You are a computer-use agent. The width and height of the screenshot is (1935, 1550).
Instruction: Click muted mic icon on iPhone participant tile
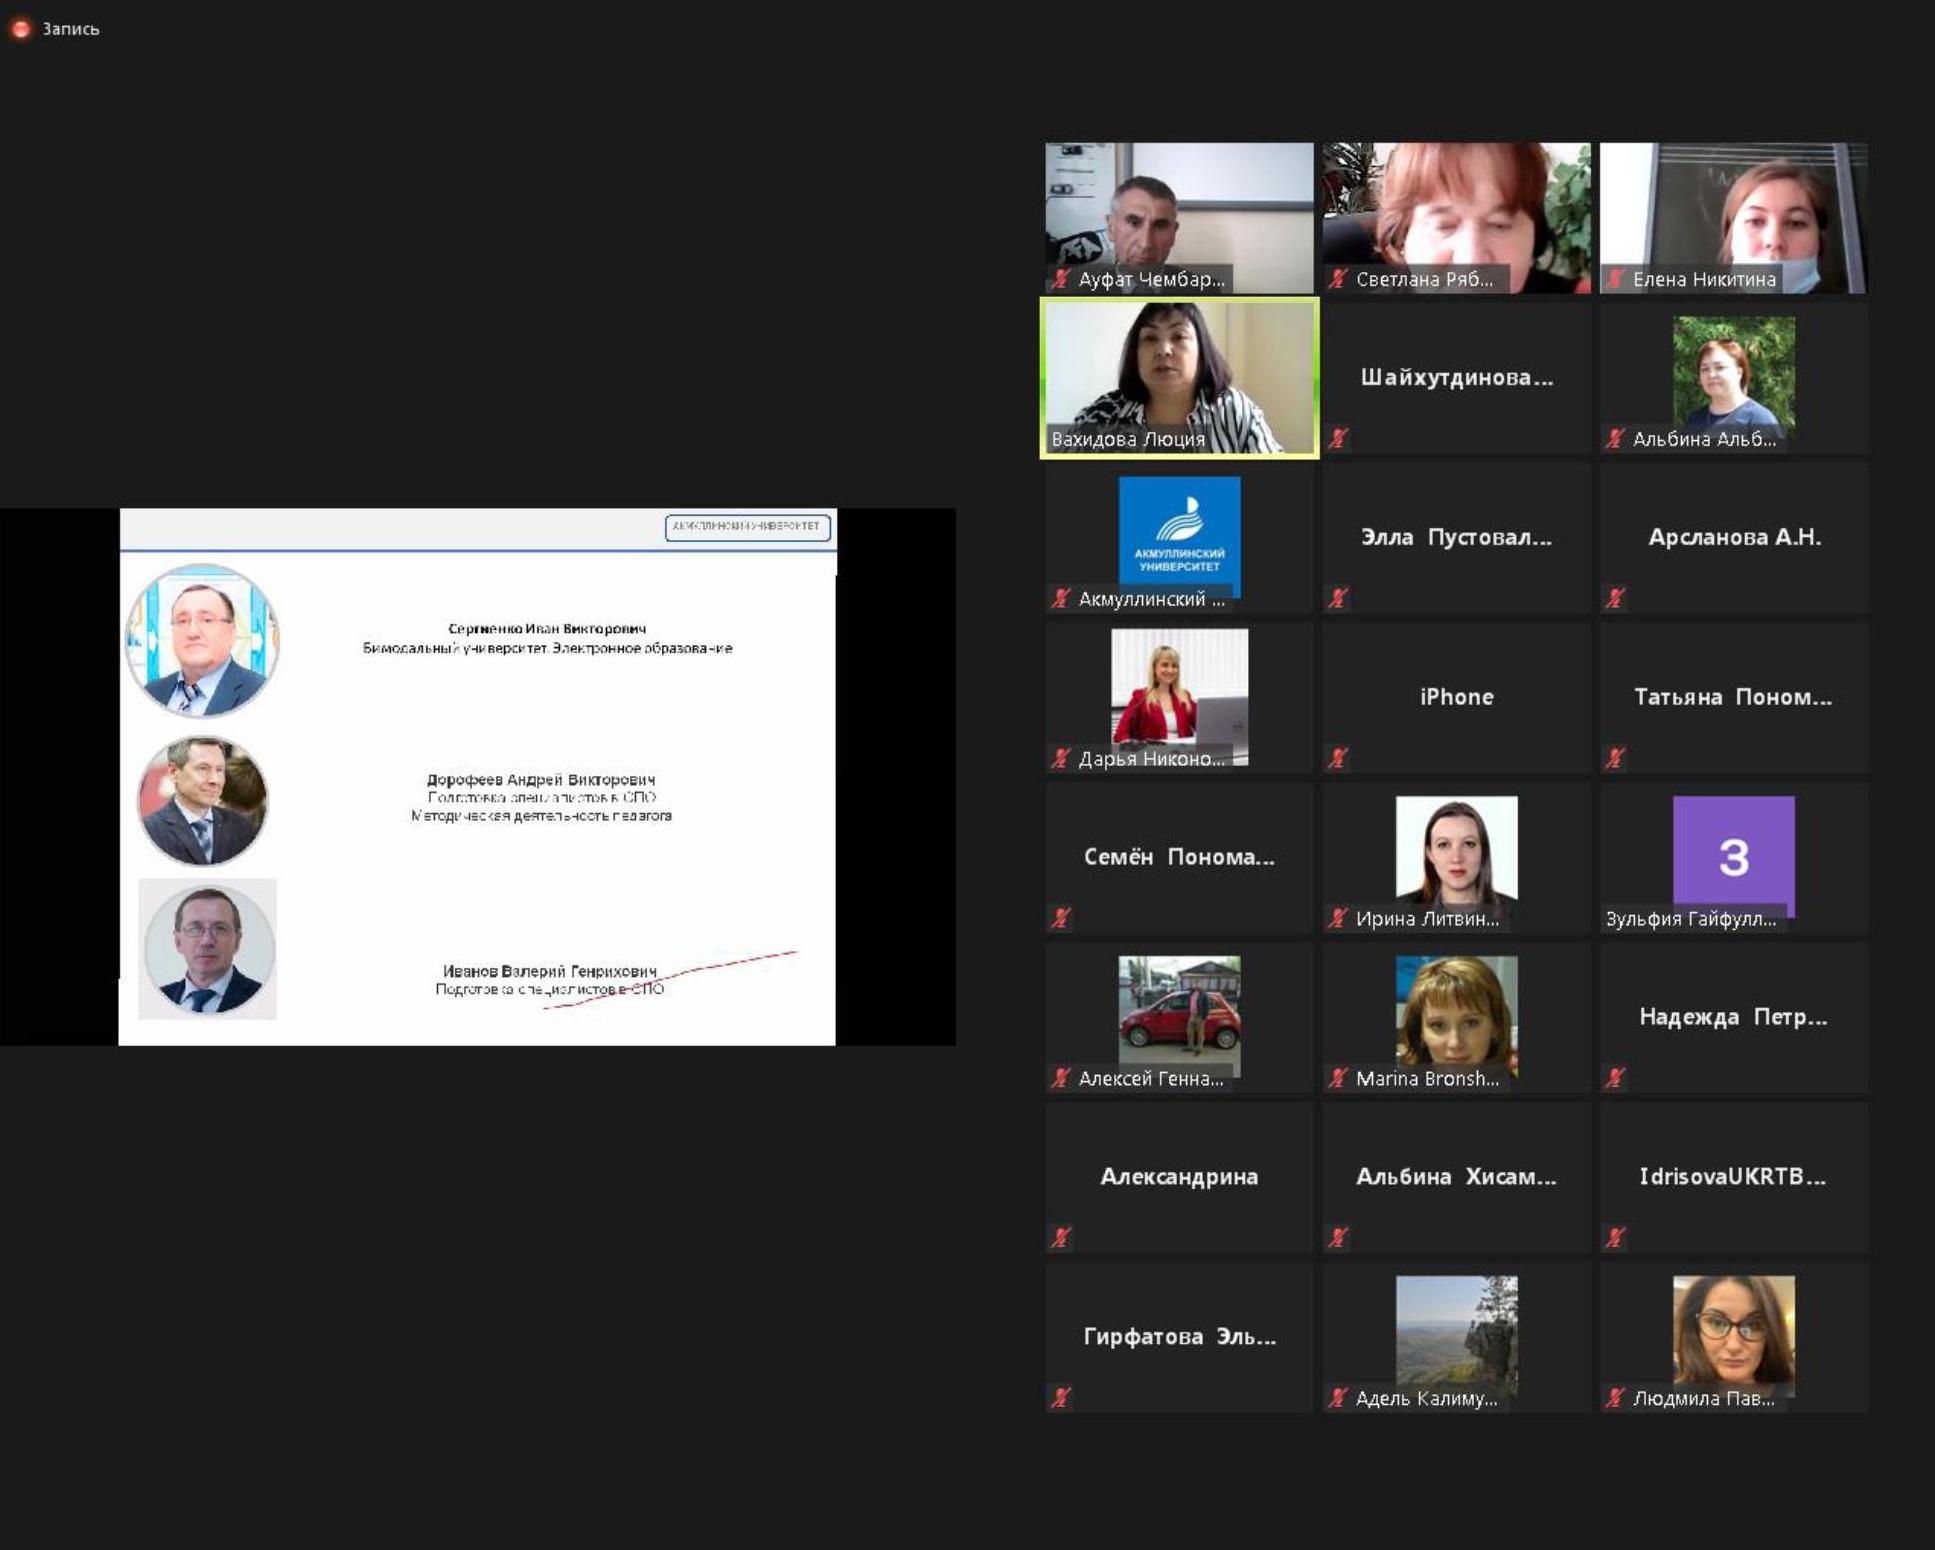pos(1338,758)
